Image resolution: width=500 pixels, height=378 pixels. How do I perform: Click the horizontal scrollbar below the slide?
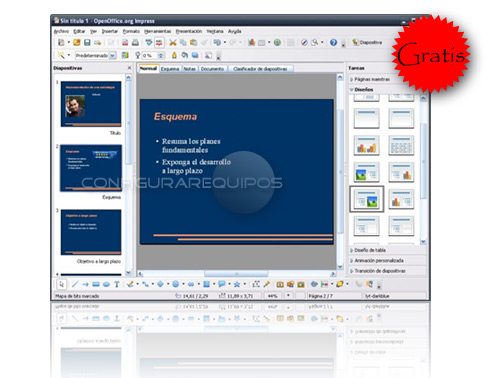236,274
